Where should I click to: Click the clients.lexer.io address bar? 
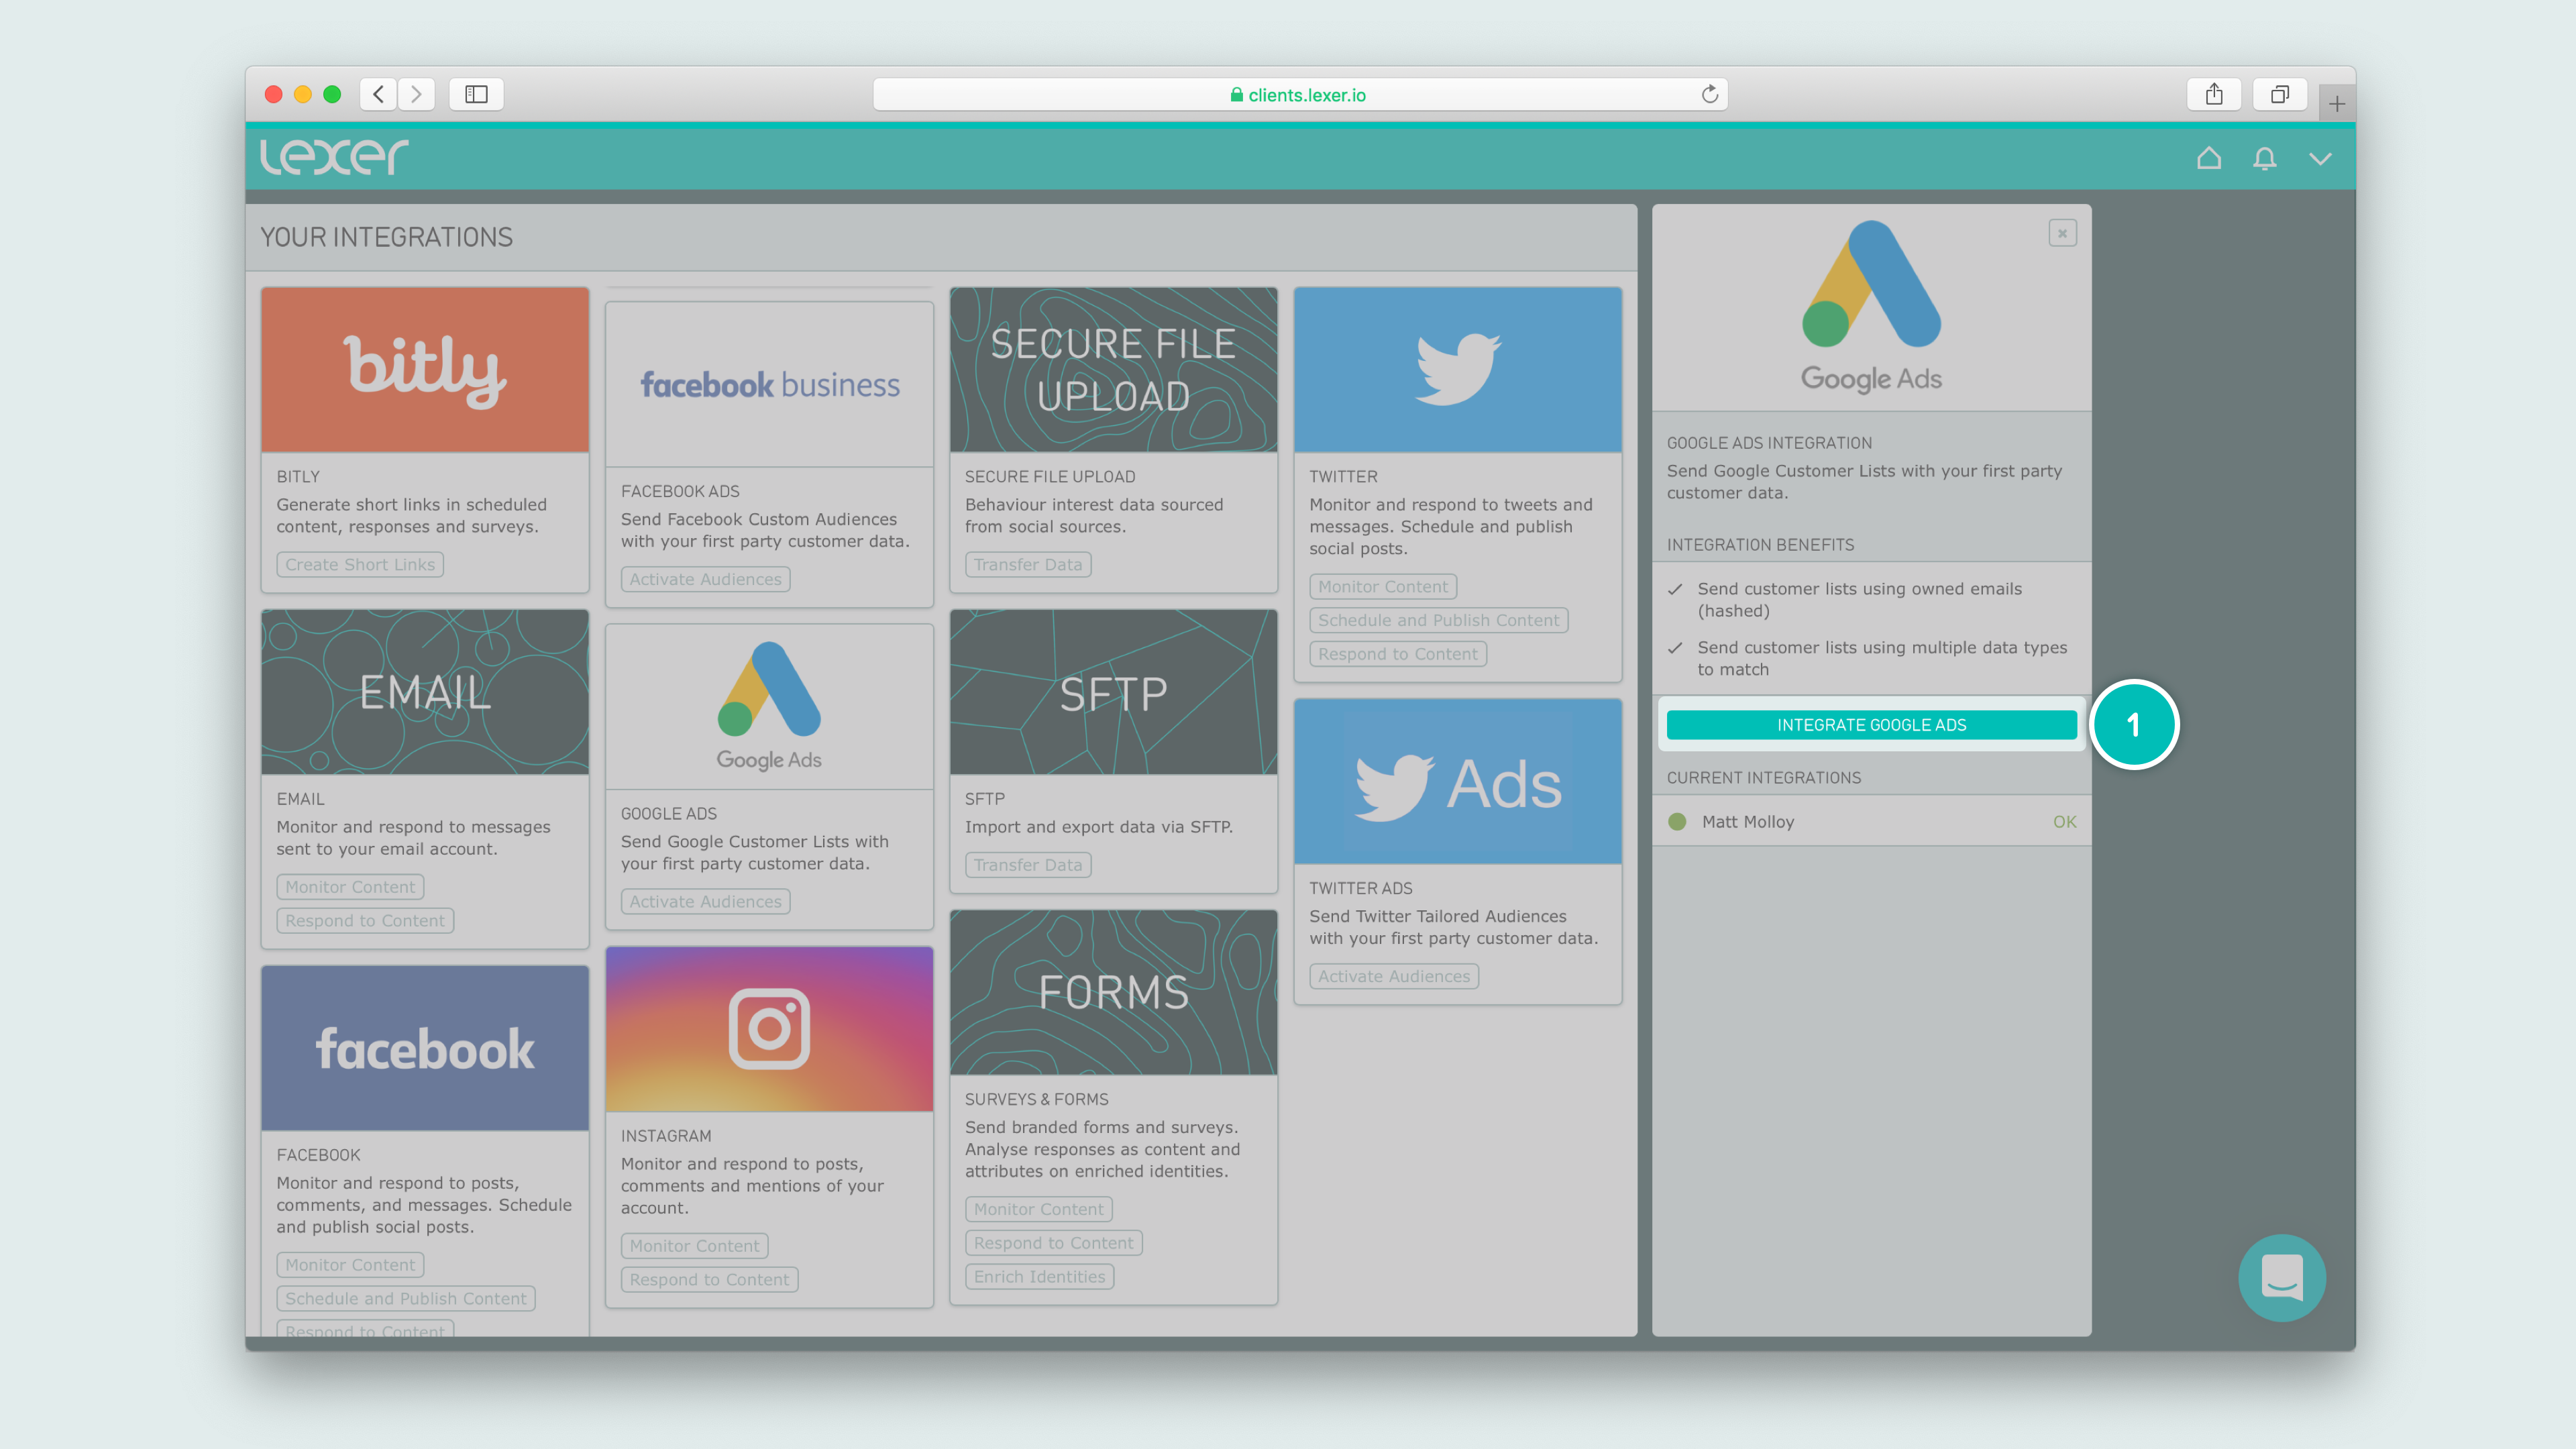click(1300, 94)
